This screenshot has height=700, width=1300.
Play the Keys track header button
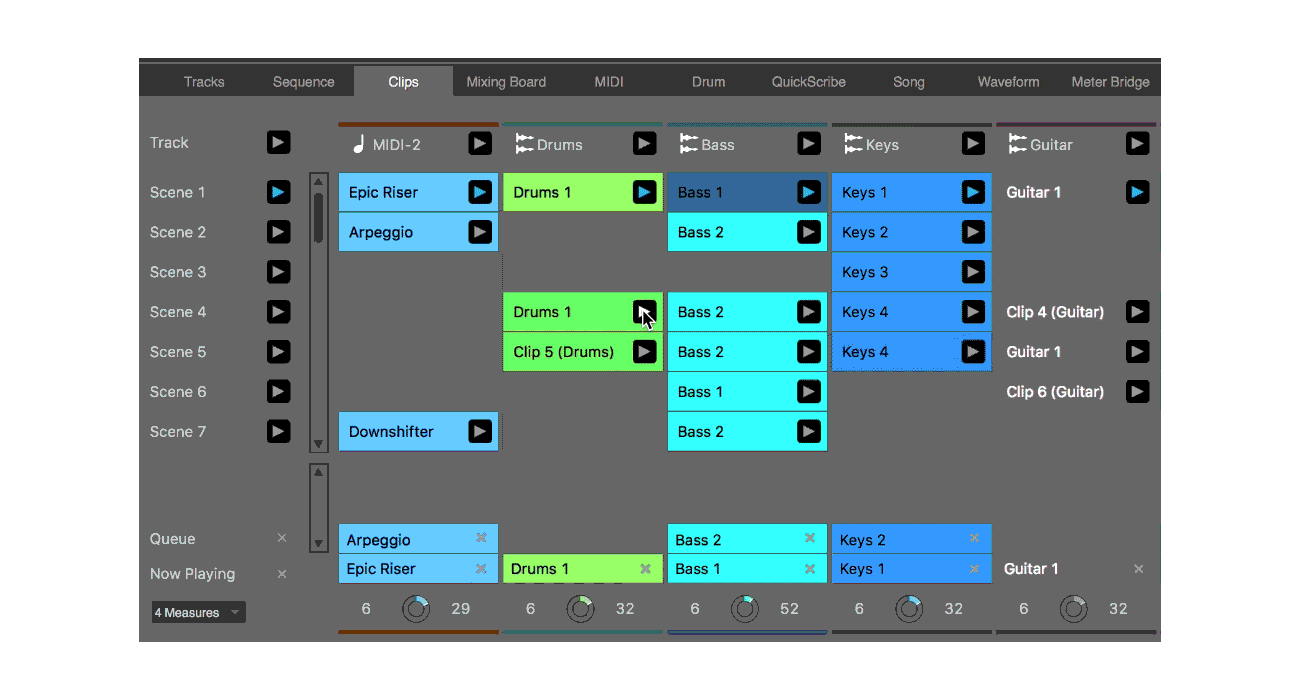tap(973, 144)
